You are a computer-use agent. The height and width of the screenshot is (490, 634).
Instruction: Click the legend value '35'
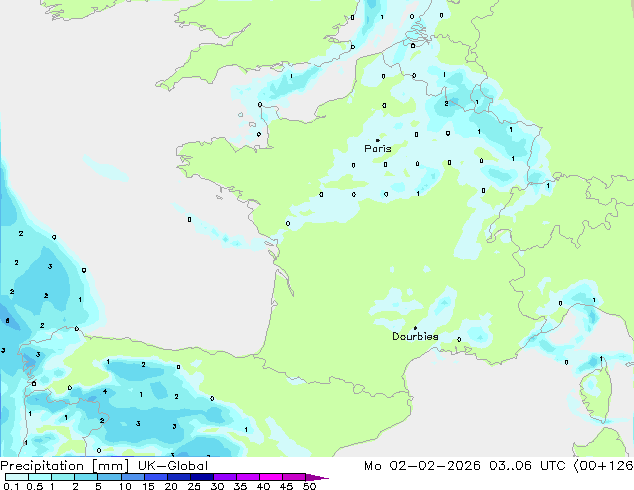coord(240,486)
